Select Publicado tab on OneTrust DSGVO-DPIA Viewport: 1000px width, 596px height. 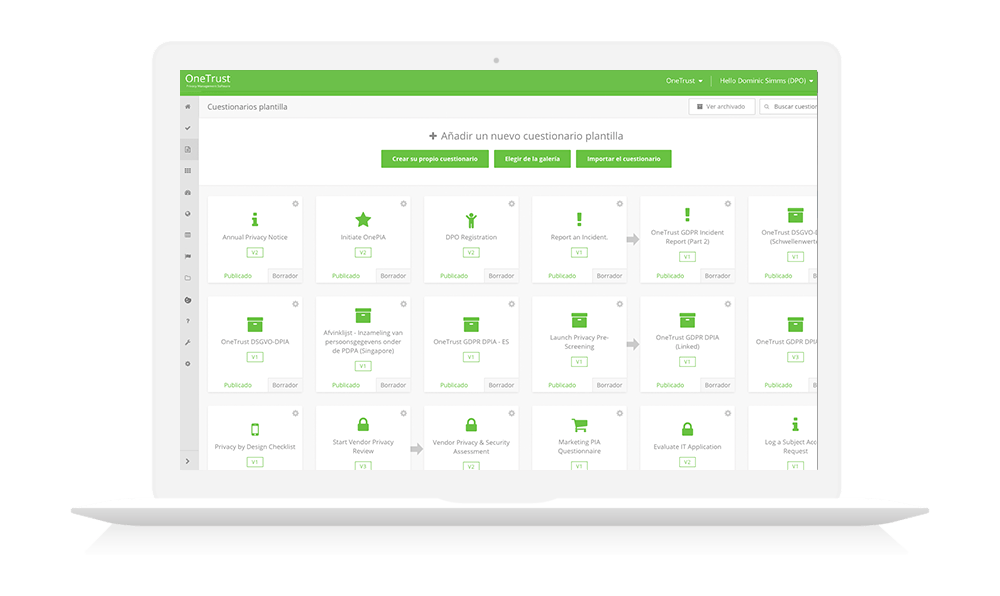tap(238, 385)
